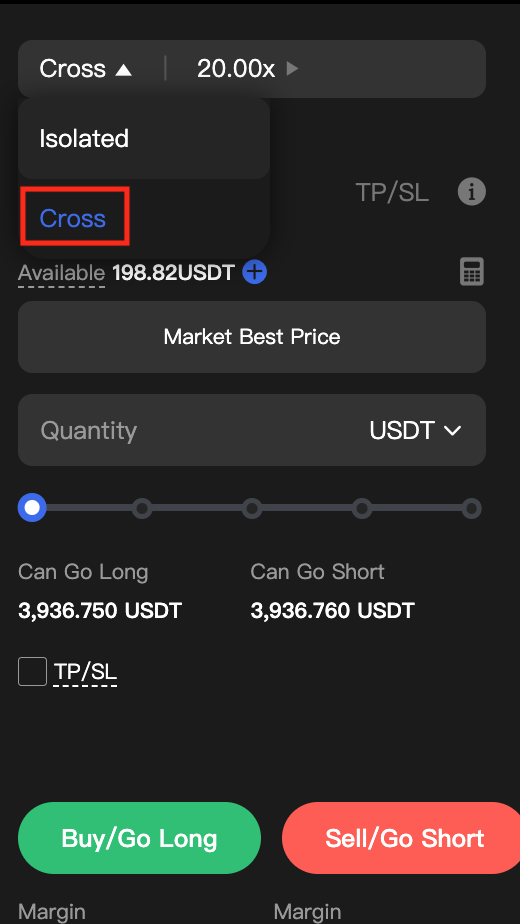
Task: Click the TP/SL info icon
Action: [472, 193]
